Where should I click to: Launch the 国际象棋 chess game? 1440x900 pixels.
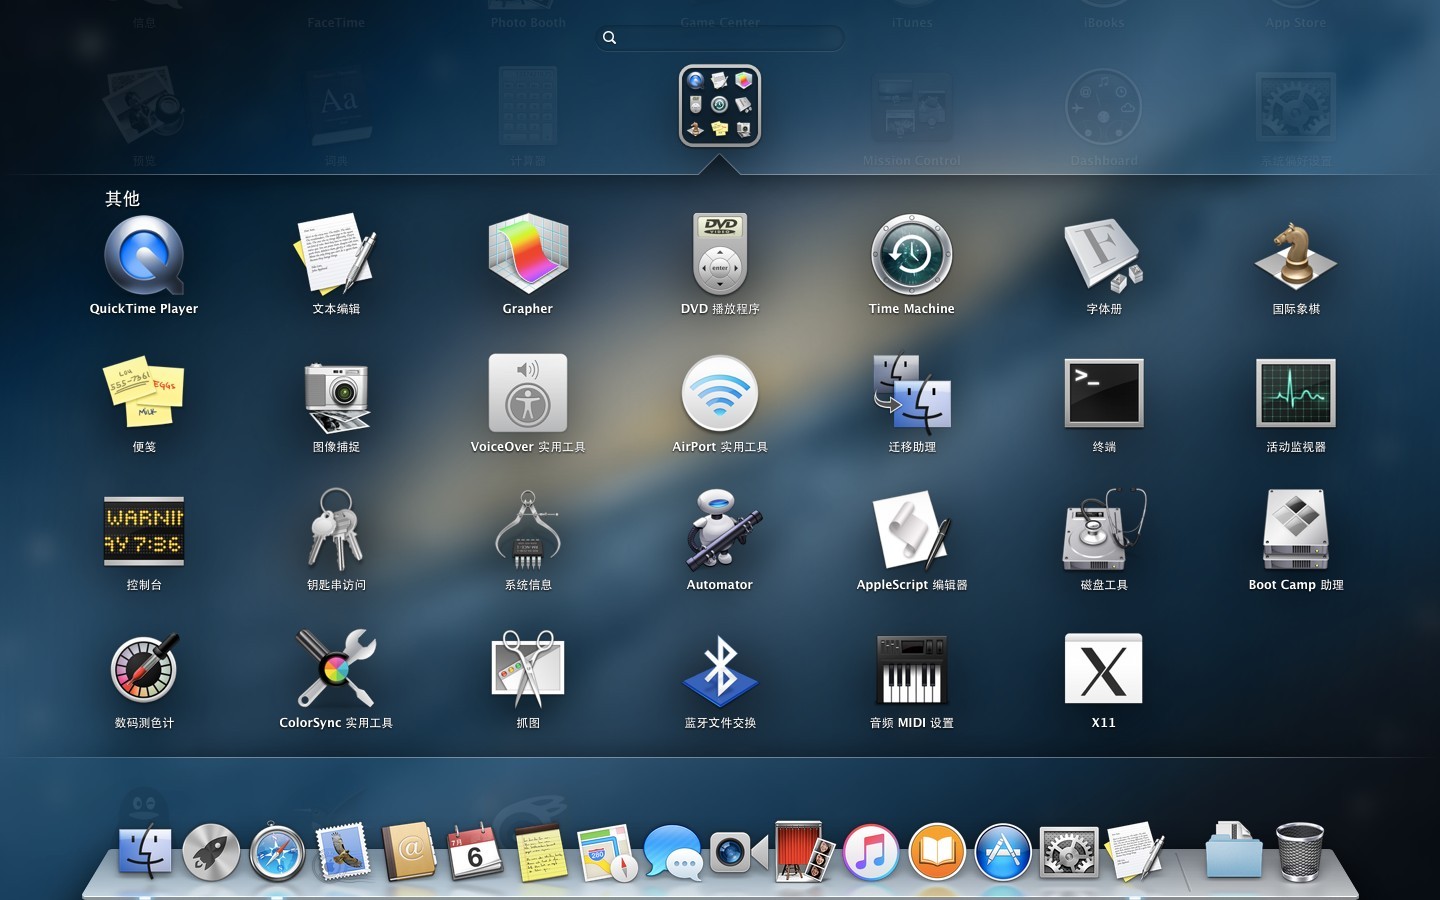(1296, 256)
